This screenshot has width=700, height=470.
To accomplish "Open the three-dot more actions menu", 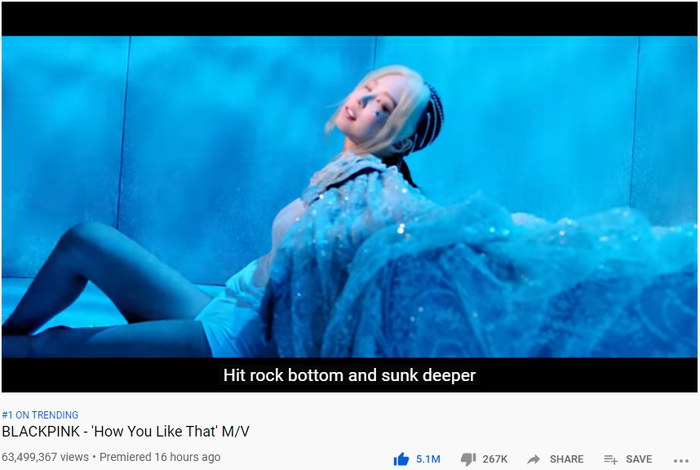I will point(681,461).
